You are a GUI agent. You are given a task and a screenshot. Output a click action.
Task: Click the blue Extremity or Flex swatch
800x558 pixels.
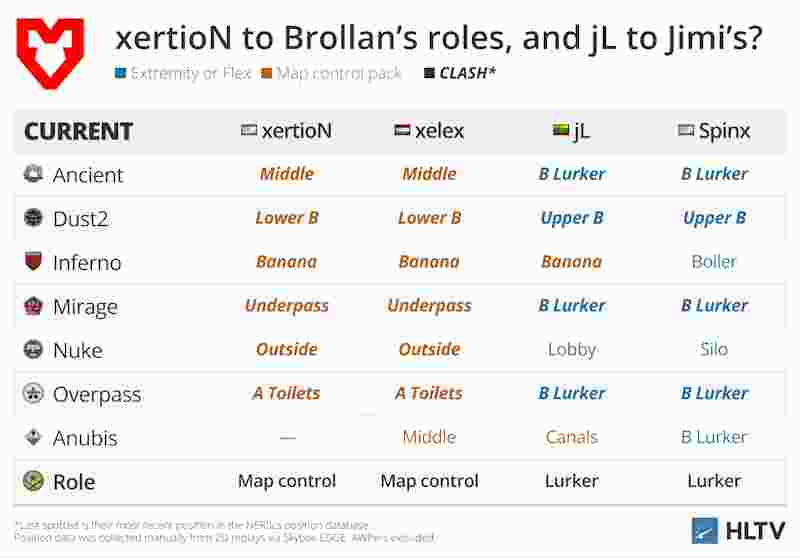[120, 74]
